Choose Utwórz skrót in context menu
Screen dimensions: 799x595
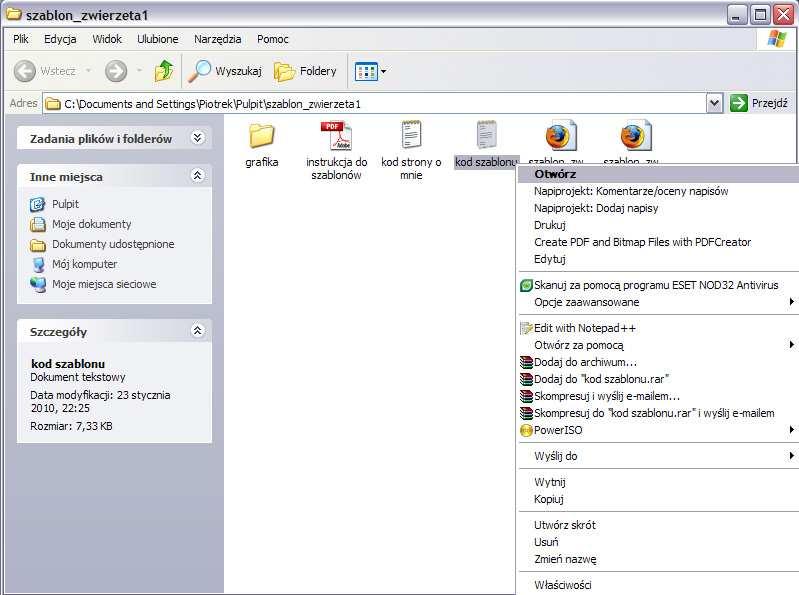(x=658, y=525)
